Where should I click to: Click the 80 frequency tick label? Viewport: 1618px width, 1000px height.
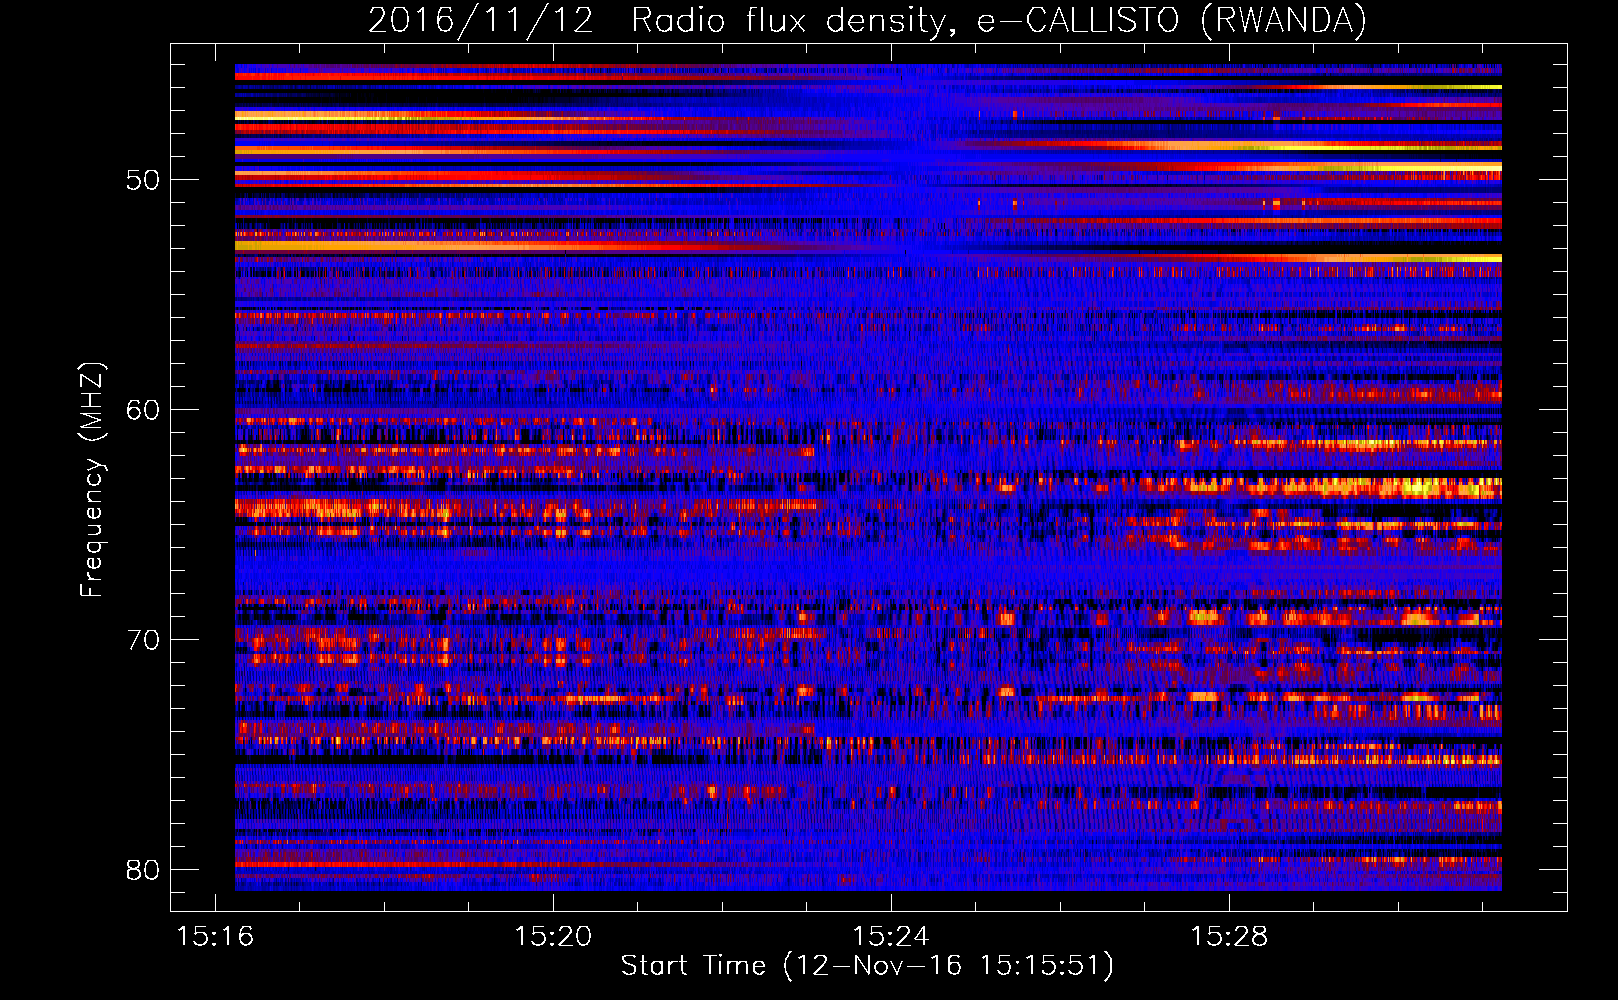143,870
